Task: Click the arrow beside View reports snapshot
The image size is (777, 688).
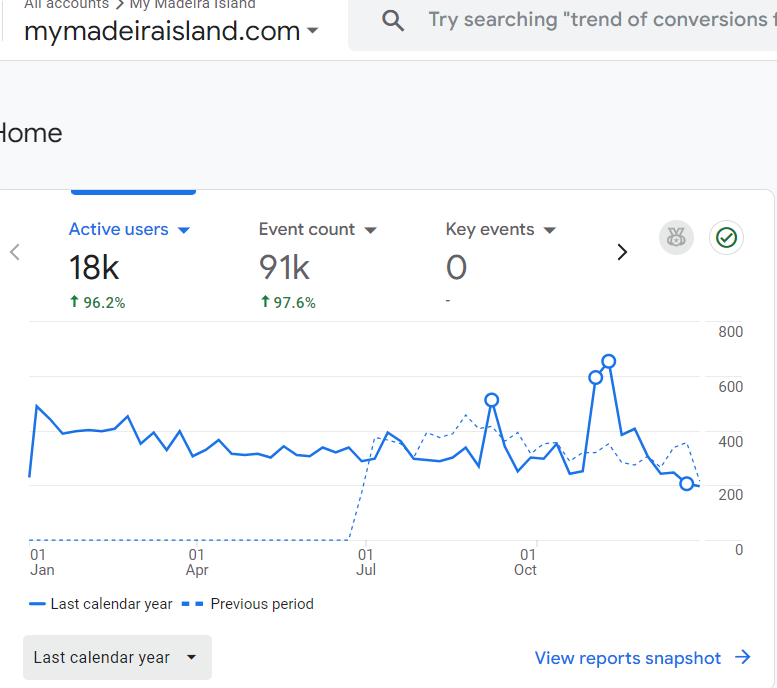Action: 743,657
